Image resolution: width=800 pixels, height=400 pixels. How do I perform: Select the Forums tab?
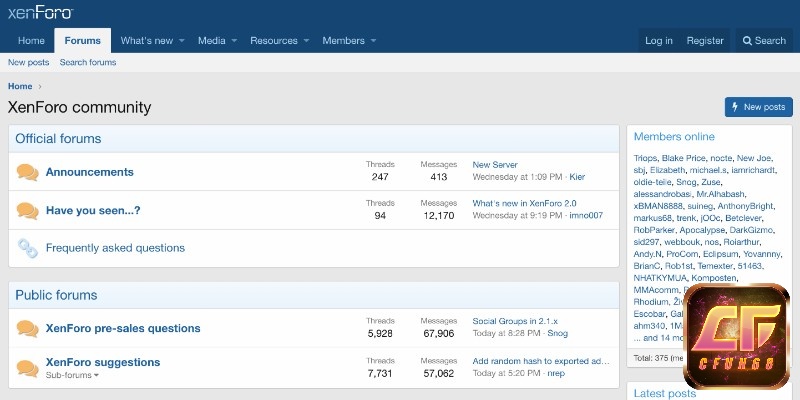83,41
